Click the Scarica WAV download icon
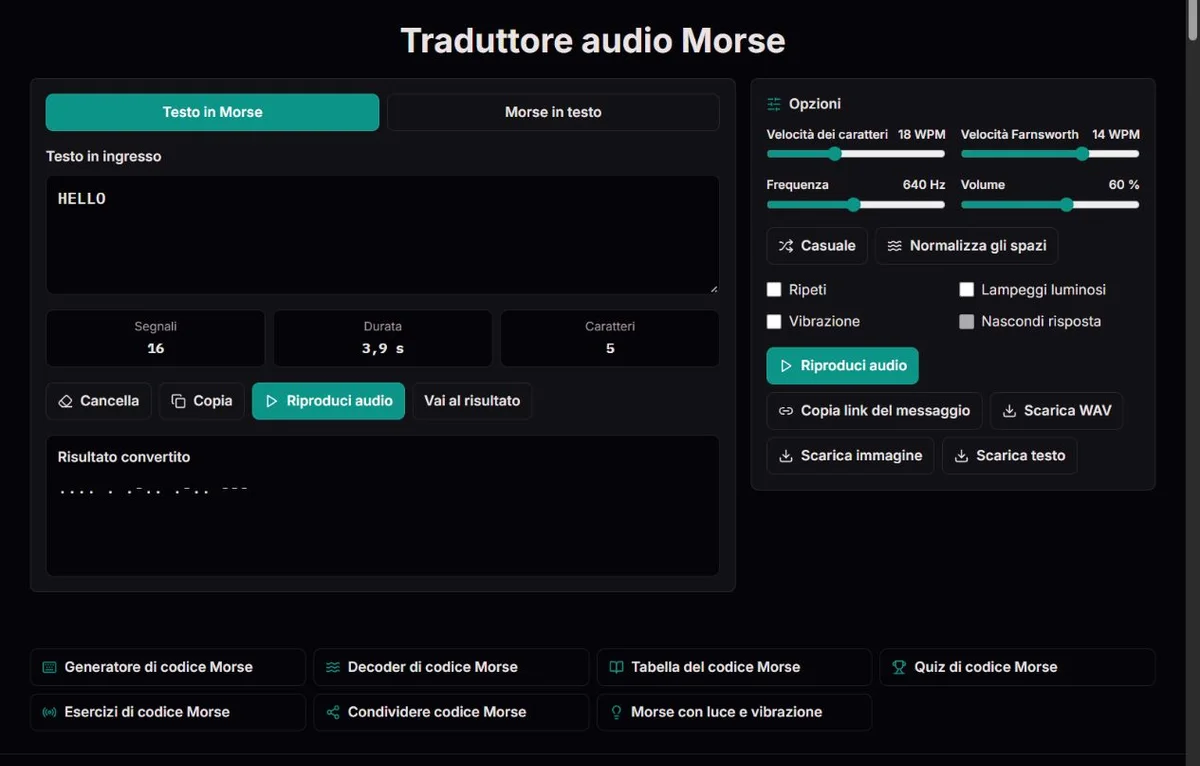1200x766 pixels. (x=1009, y=411)
